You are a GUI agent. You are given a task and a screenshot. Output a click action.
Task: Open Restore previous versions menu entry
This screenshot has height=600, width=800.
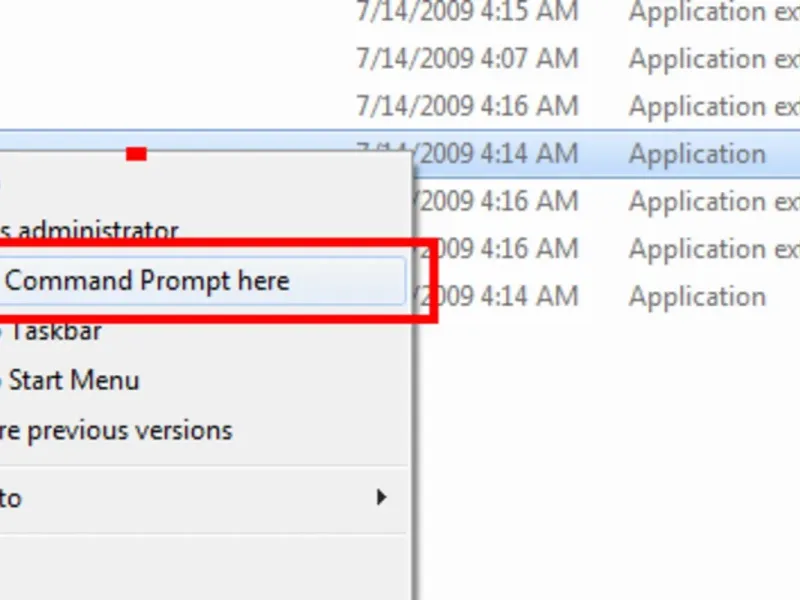(x=116, y=431)
